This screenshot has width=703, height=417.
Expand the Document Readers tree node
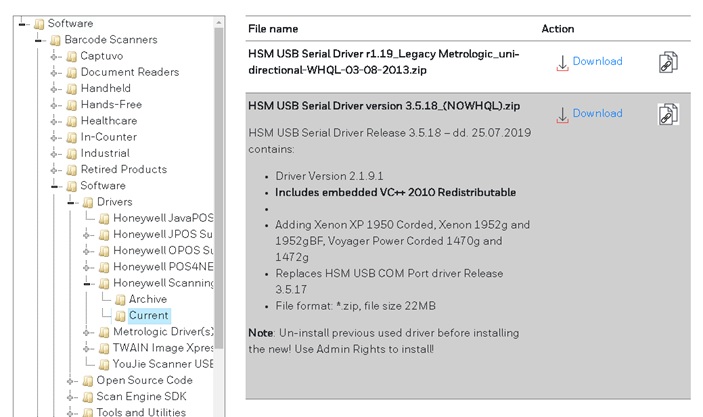[x=56, y=72]
